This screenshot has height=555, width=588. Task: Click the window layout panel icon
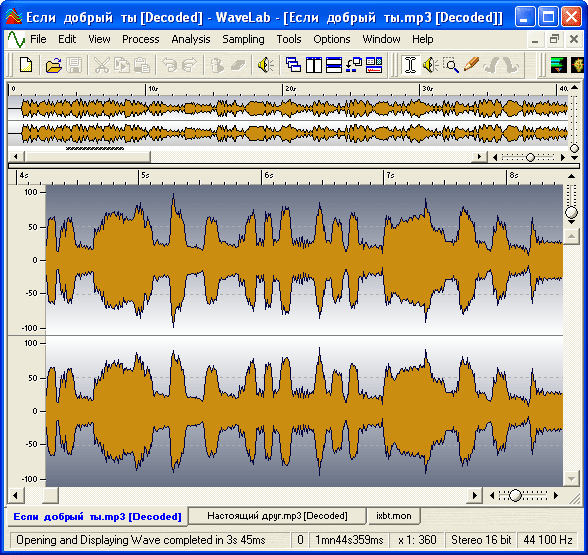click(x=374, y=65)
